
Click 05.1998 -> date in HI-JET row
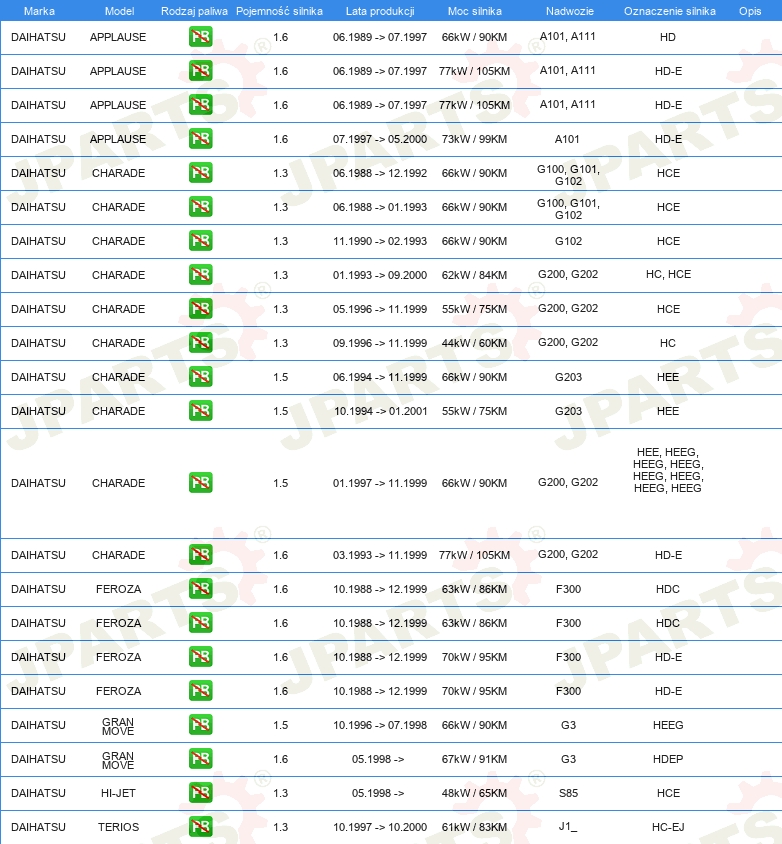378,793
